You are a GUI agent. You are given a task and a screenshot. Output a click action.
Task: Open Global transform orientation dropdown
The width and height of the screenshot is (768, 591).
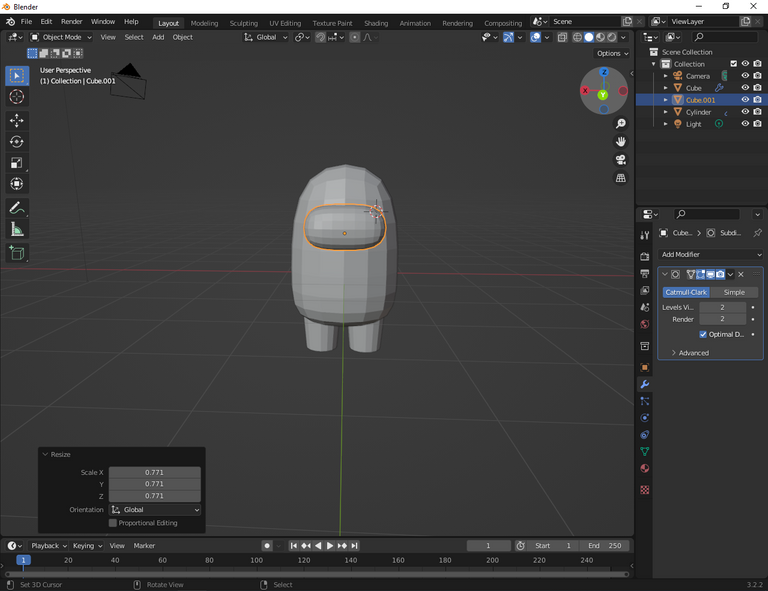(x=265, y=37)
